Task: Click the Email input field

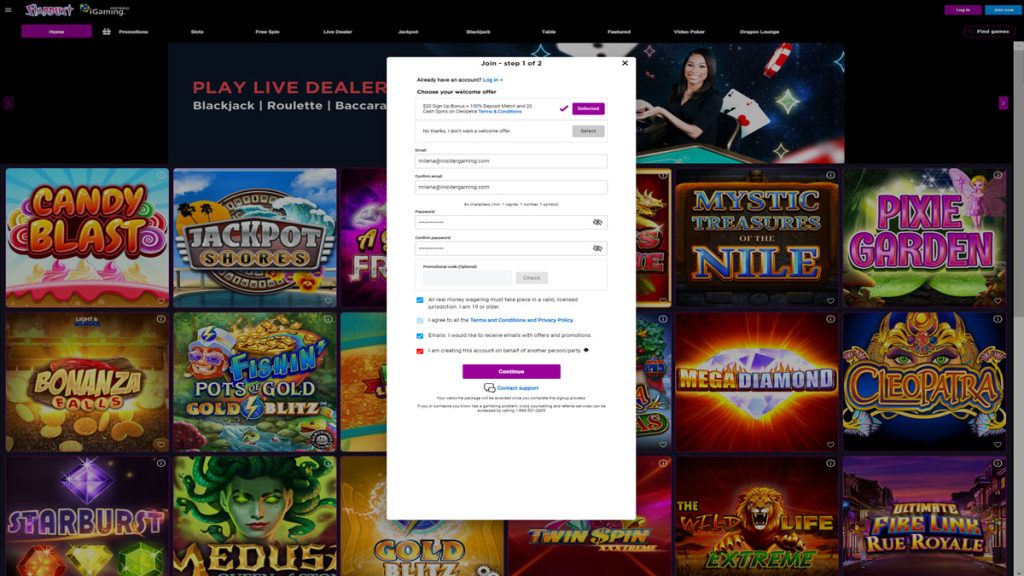Action: [x=511, y=161]
